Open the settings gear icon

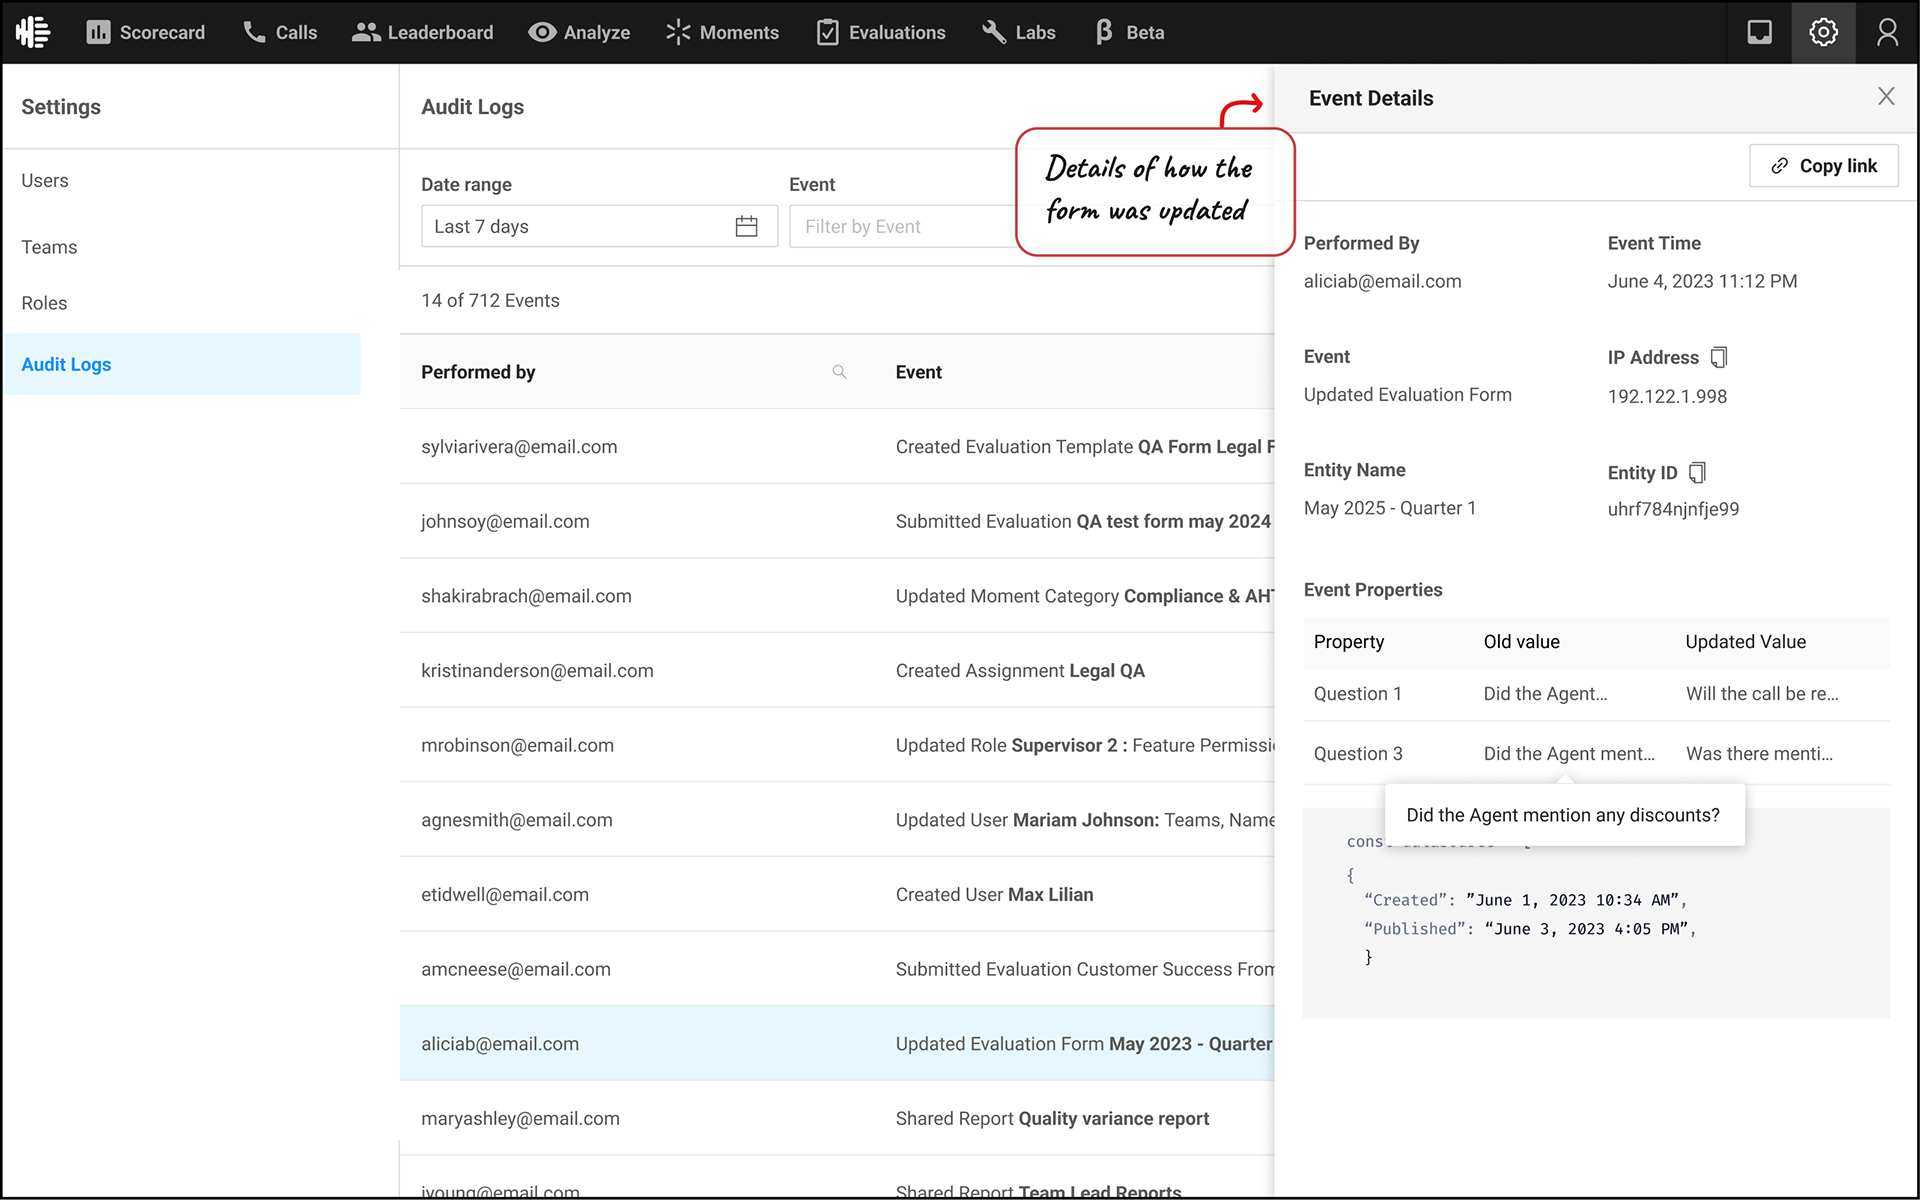[x=1823, y=32]
